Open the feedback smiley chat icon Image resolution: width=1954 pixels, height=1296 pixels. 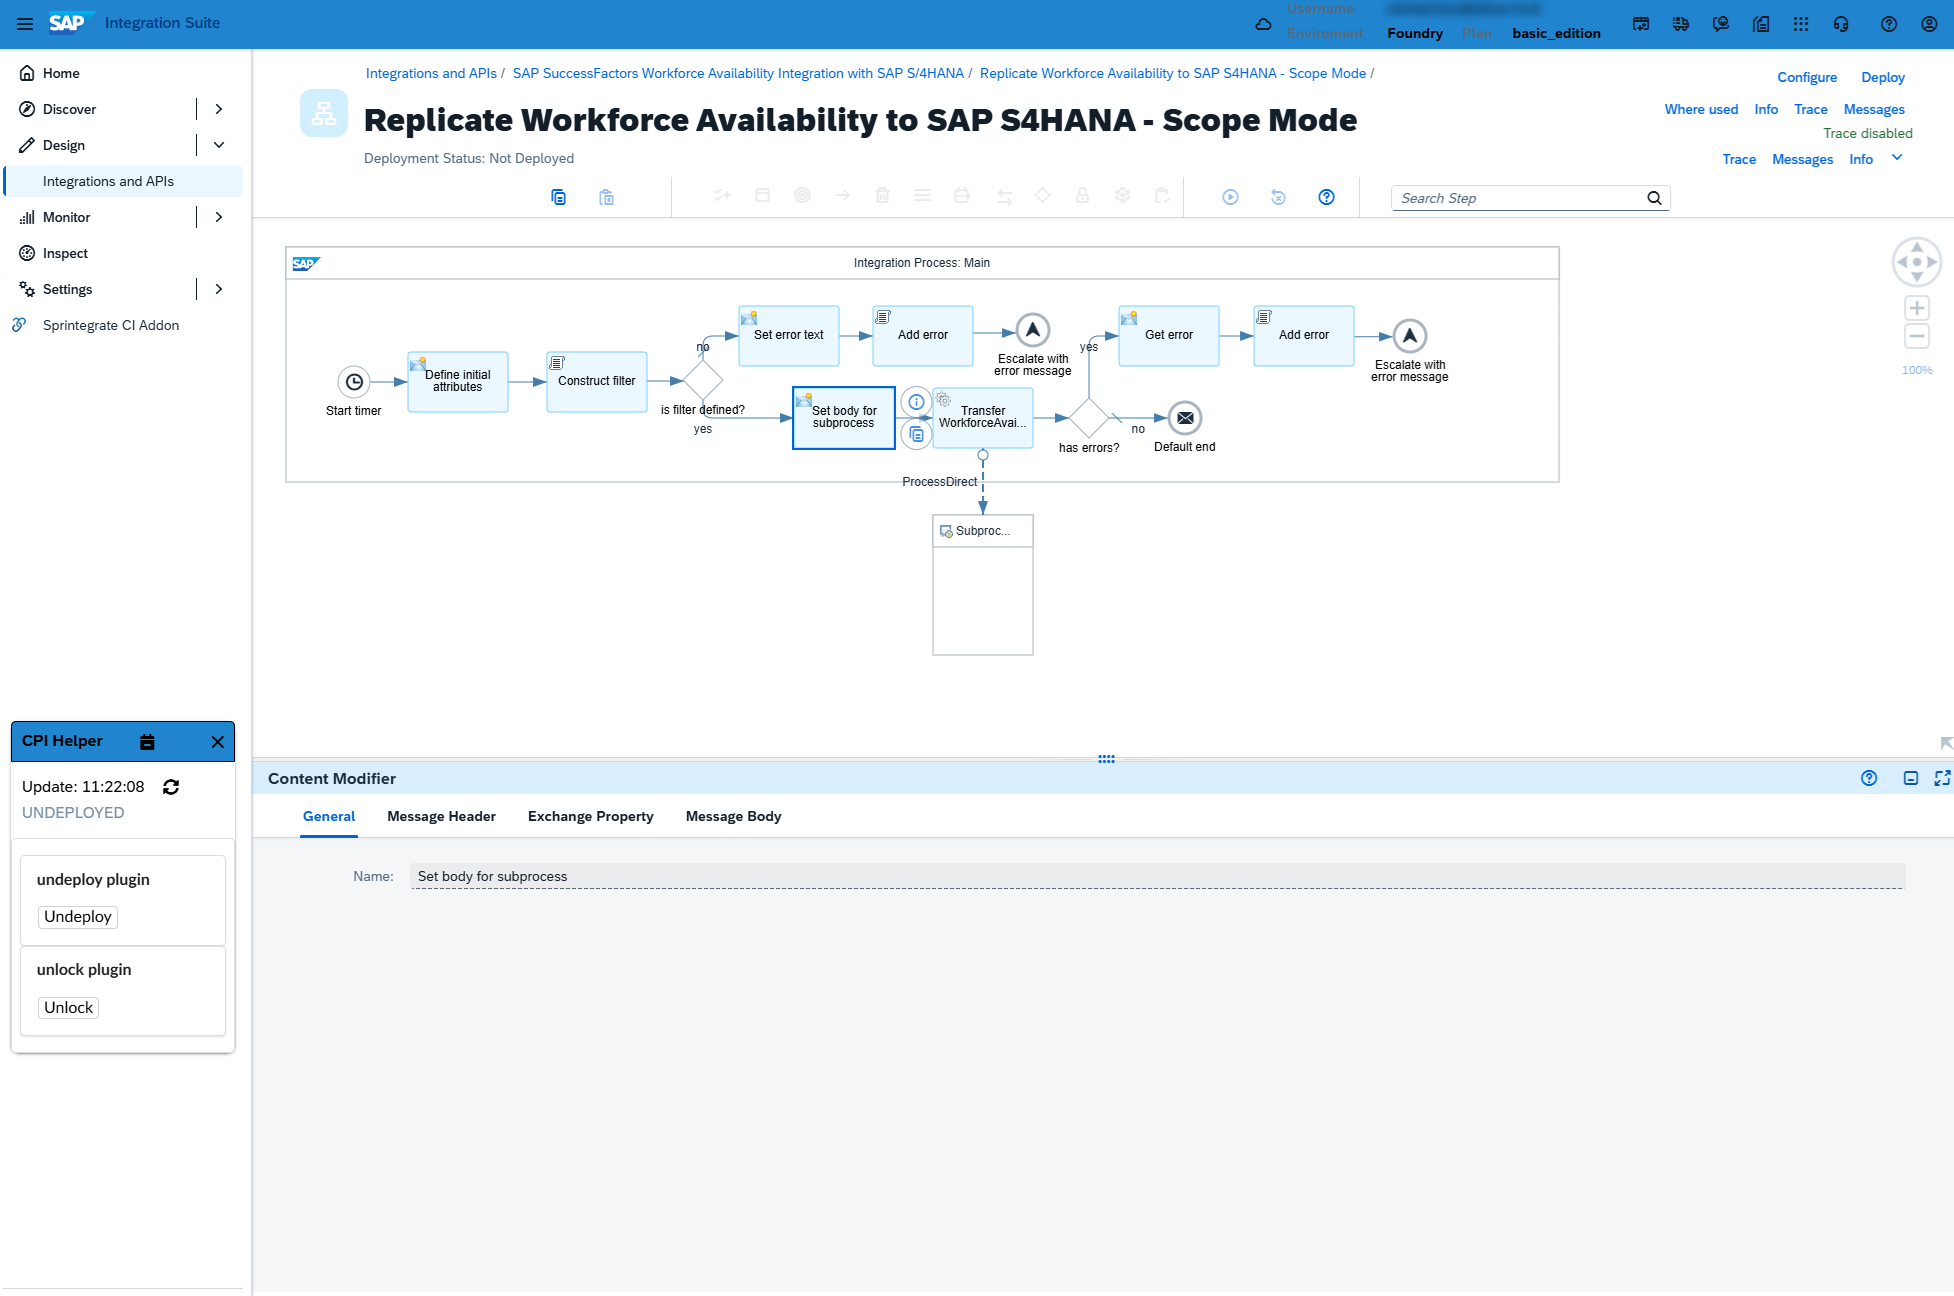pos(1720,24)
